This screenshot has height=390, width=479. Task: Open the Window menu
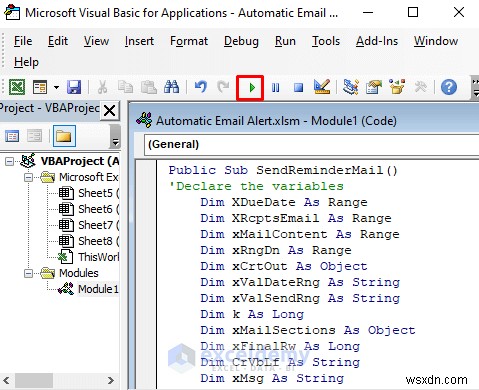[436, 41]
